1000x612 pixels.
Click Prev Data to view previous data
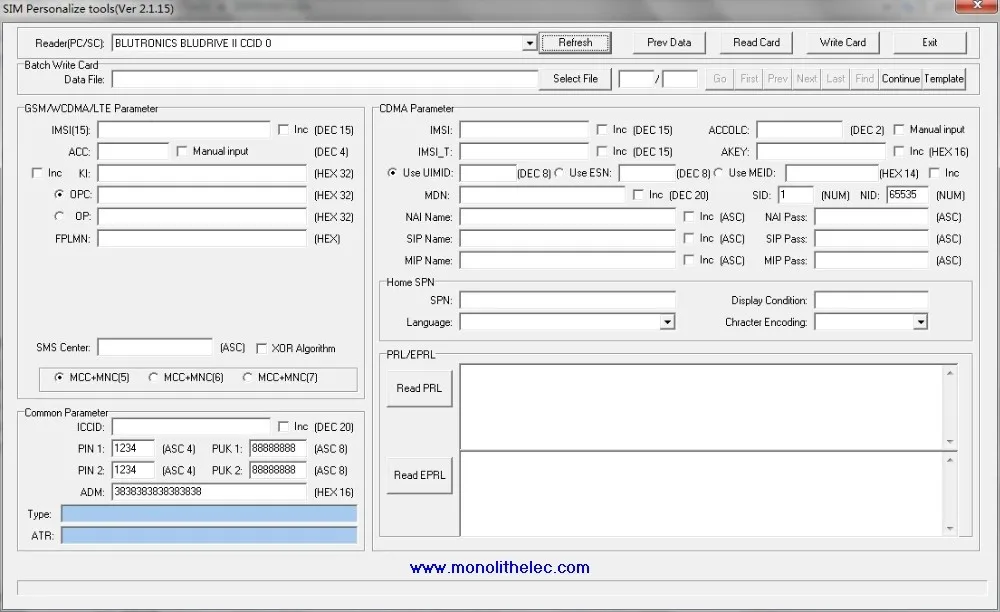tap(668, 42)
